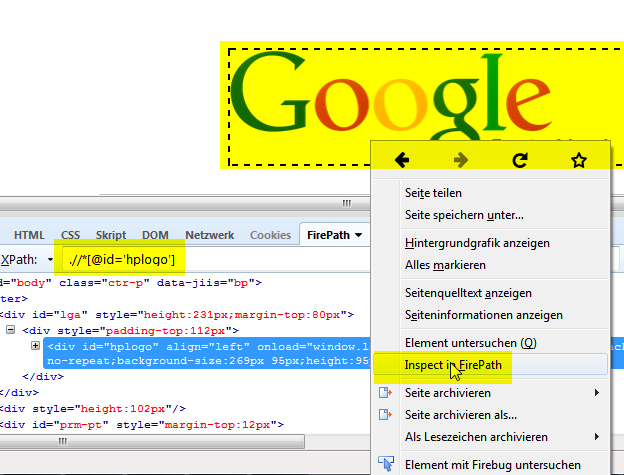Click the Firebug inspect element icon

386,464
